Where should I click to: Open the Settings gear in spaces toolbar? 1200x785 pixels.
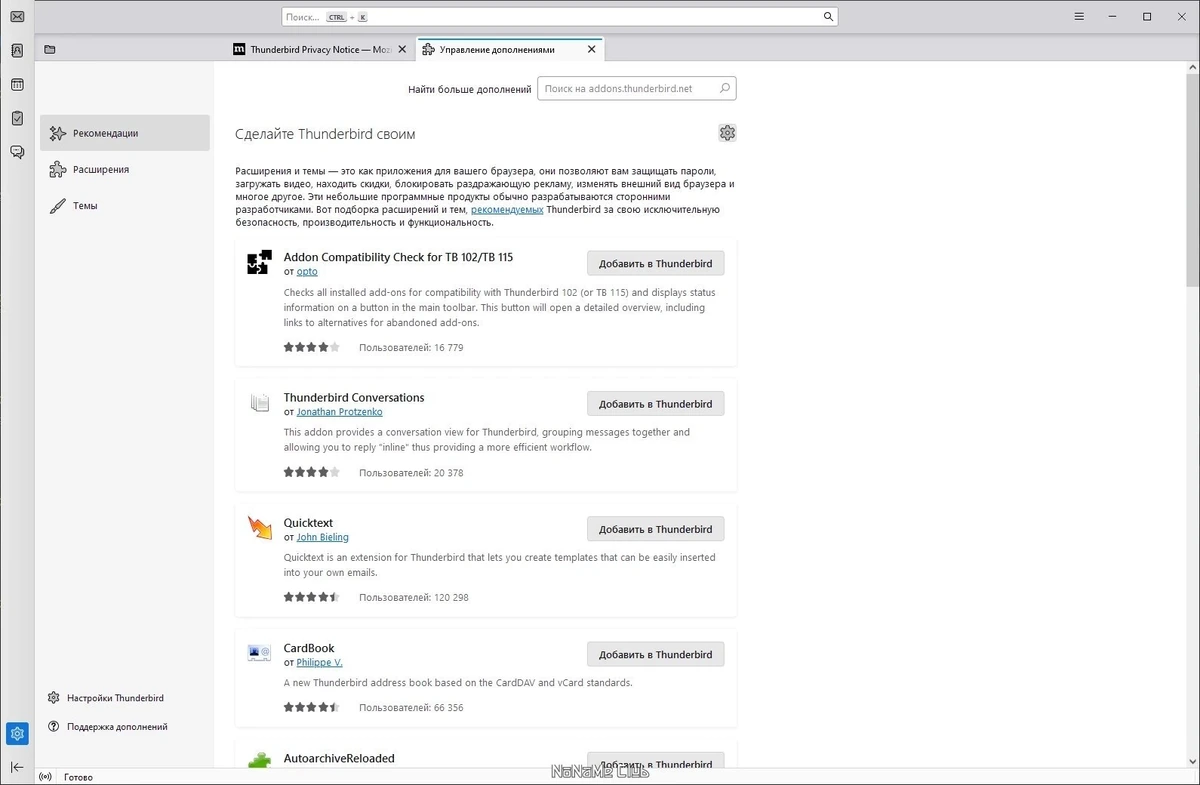pos(17,734)
